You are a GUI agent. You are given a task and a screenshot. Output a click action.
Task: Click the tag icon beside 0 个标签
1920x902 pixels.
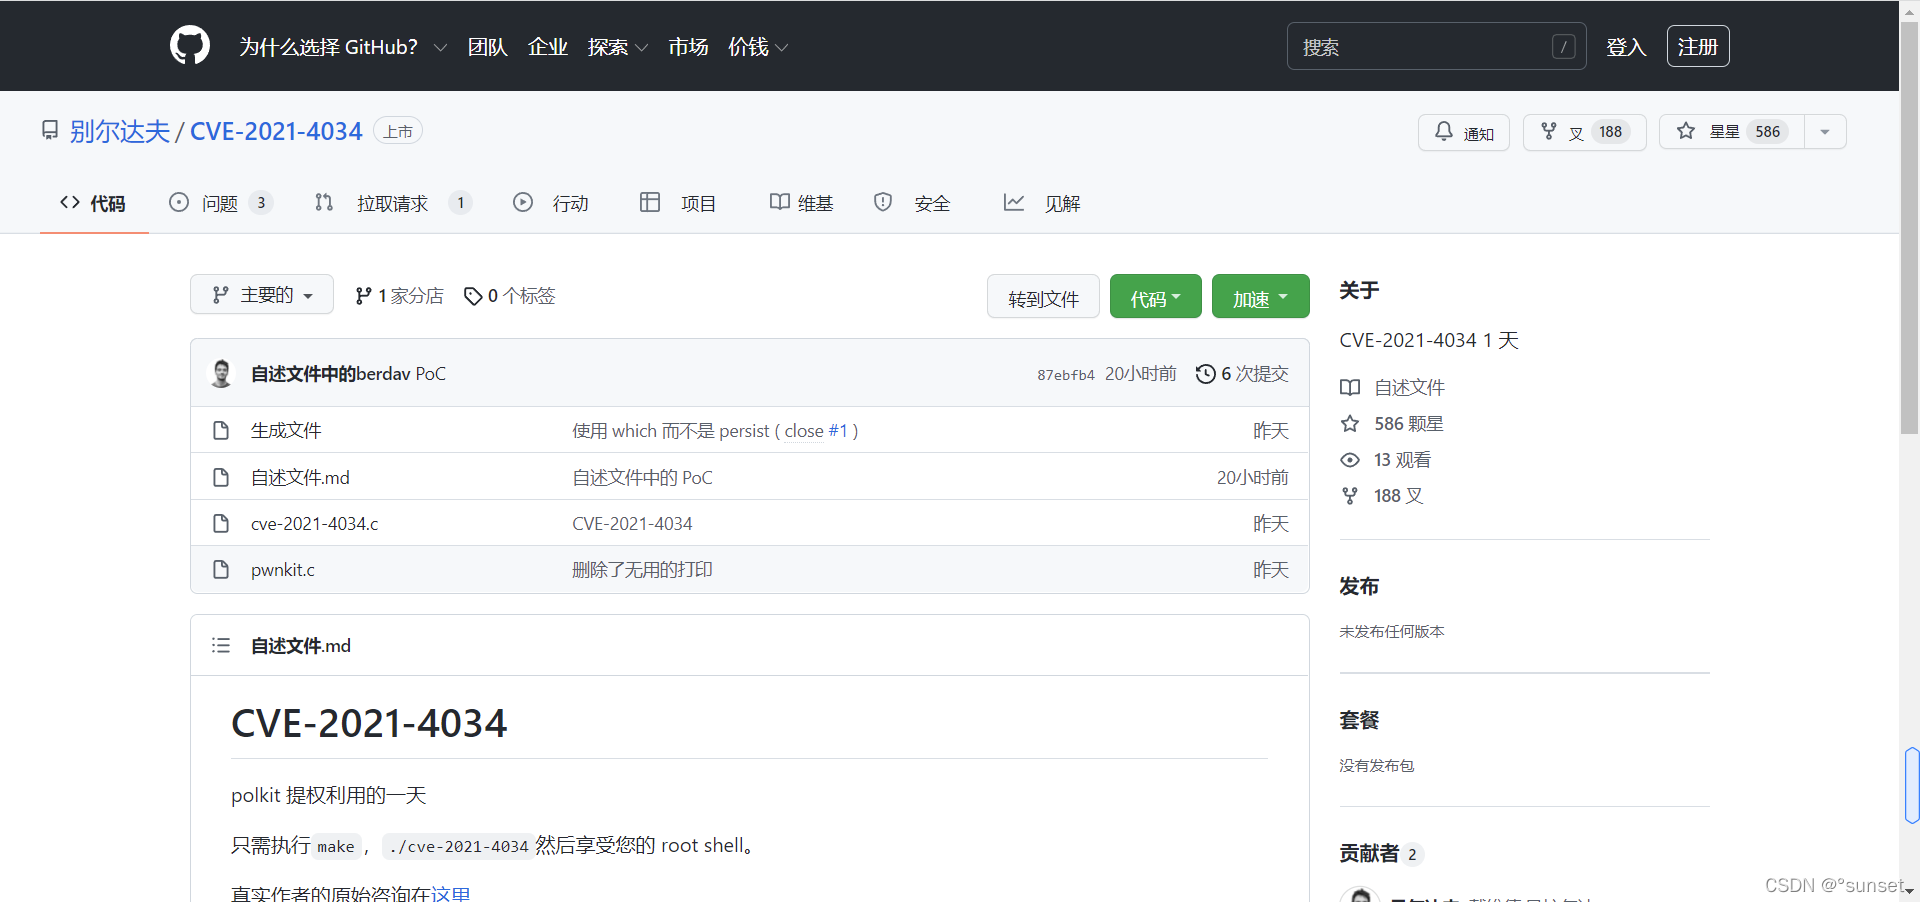point(474,296)
